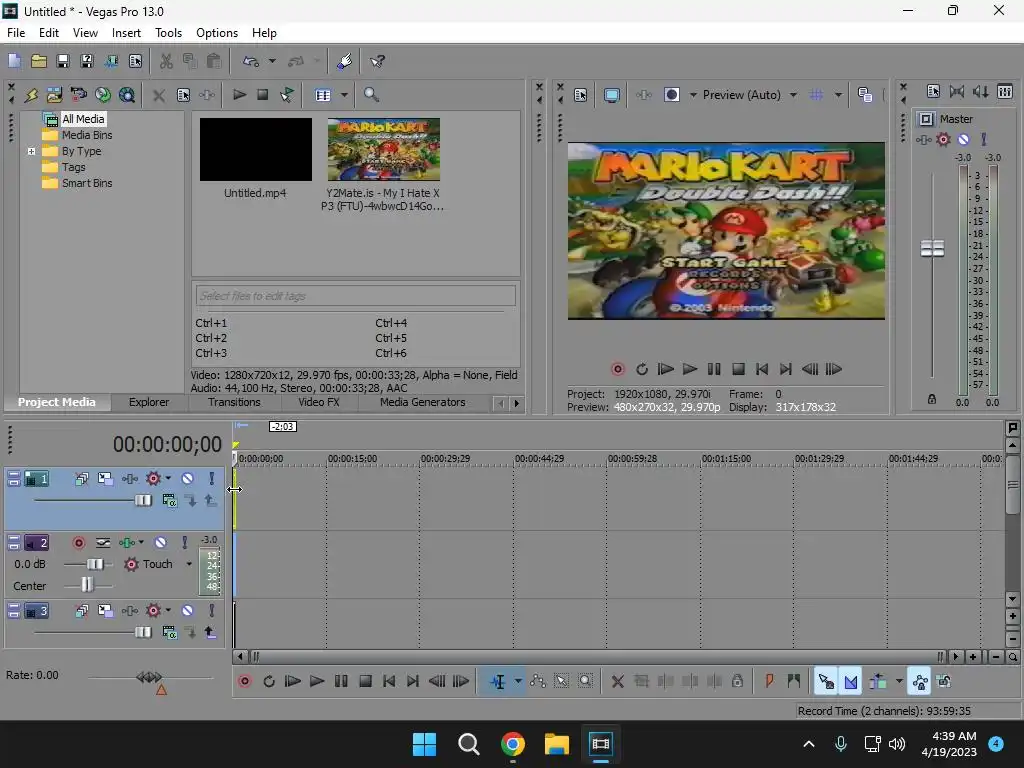Toggle Lock Envelopes to Events button
The height and width of the screenshot is (768, 1024).
(920, 682)
